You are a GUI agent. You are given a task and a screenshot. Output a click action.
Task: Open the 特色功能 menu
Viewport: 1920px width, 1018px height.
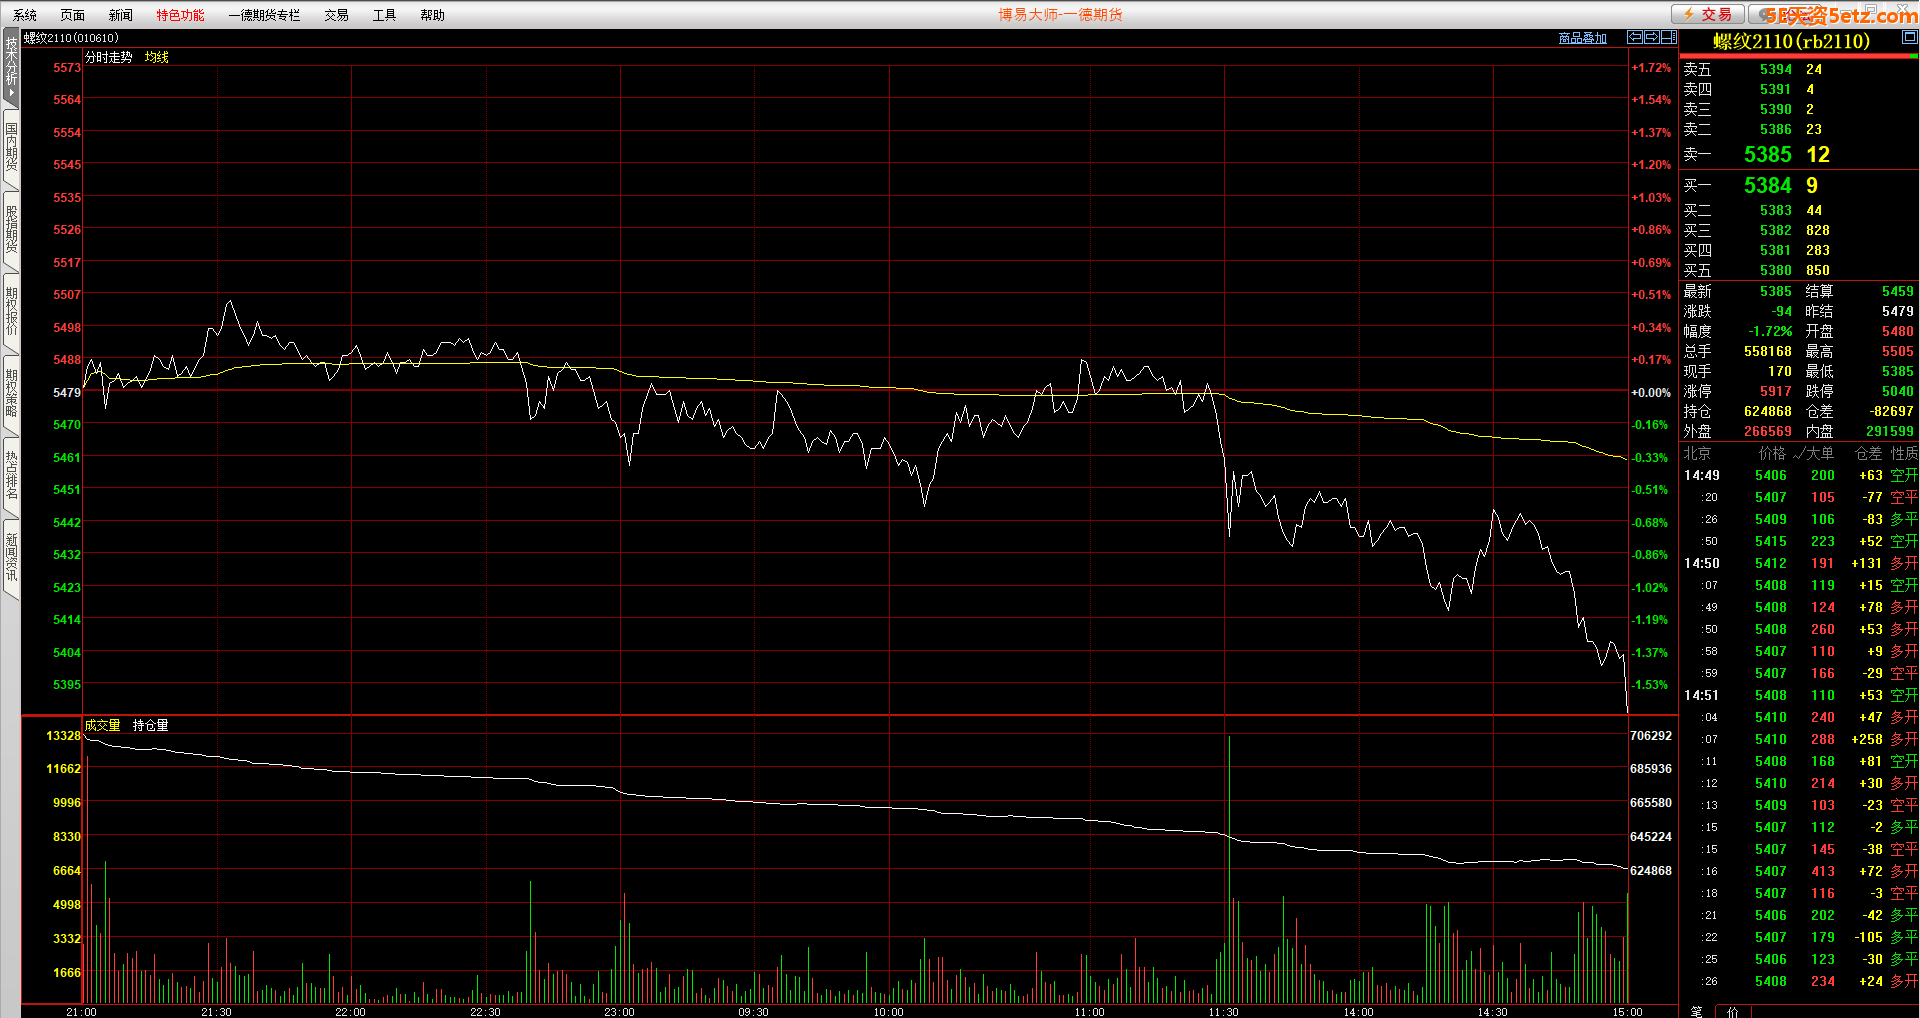click(180, 15)
